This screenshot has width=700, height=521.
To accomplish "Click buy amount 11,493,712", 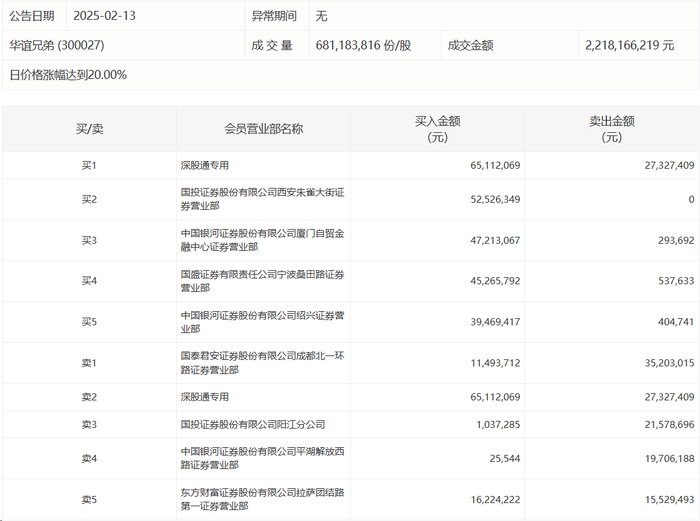I will [495, 363].
